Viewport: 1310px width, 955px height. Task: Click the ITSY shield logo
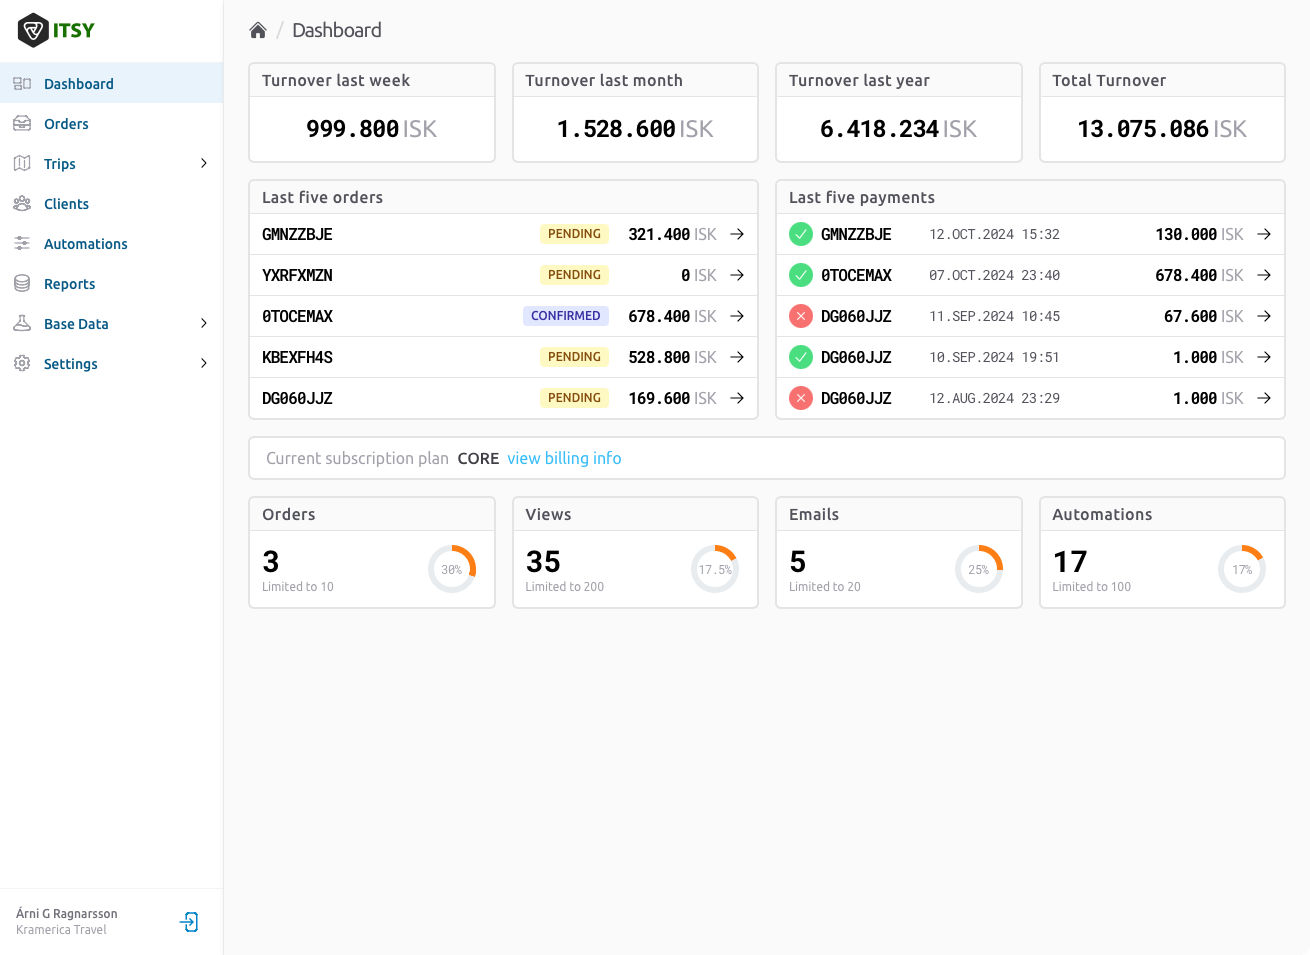(x=33, y=30)
